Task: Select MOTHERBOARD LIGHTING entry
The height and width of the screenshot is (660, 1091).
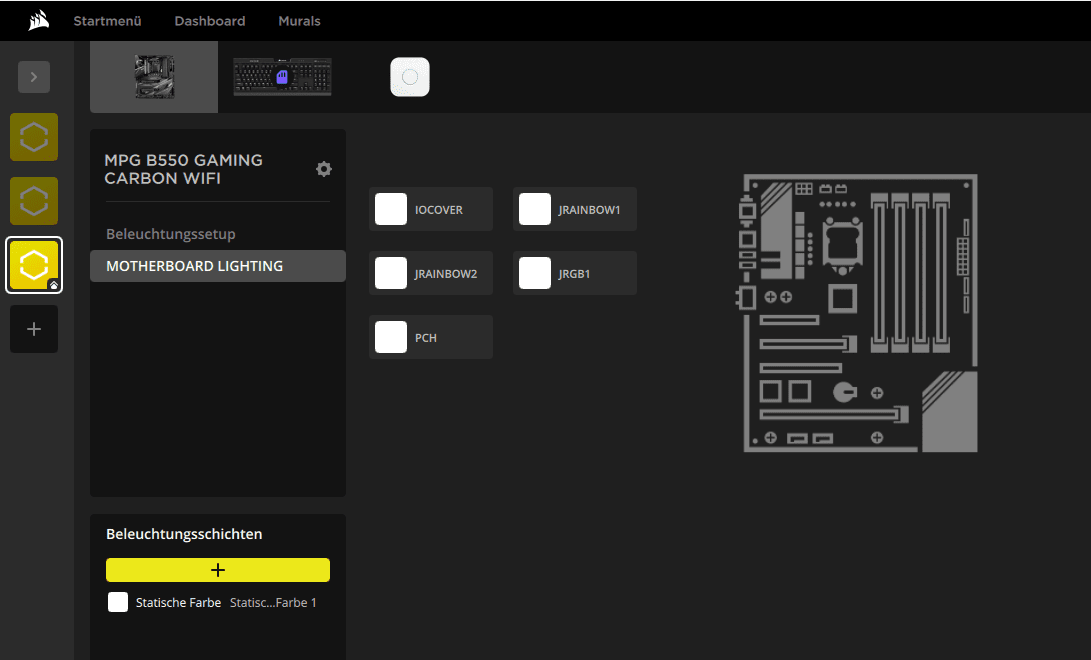Action: pos(218,266)
